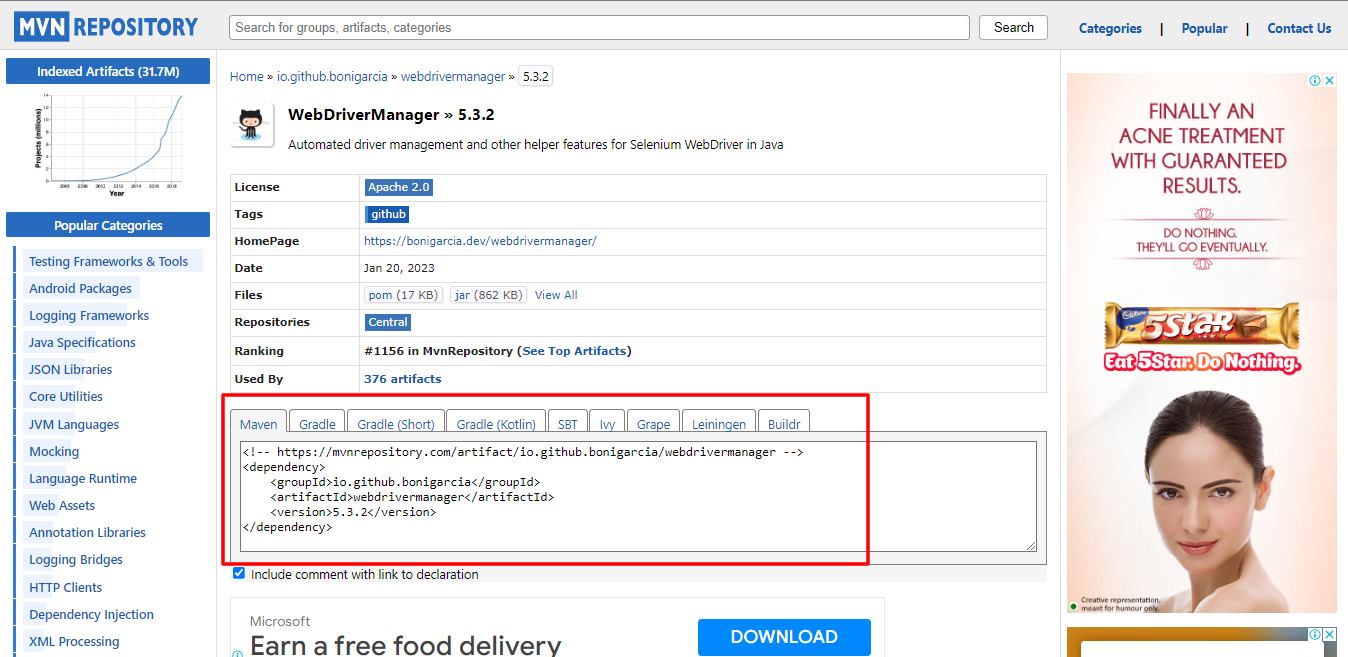1348x657 pixels.
Task: Open the Popular link in header
Action: pyautogui.click(x=1204, y=28)
